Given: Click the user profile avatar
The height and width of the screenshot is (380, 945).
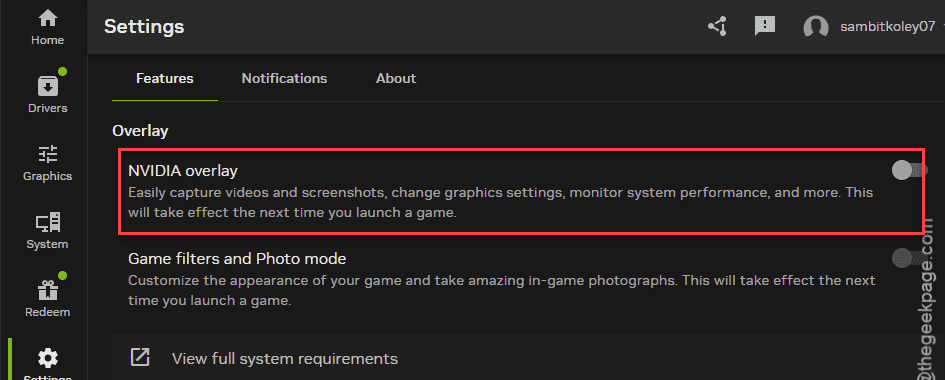Looking at the screenshot, I should 816,27.
